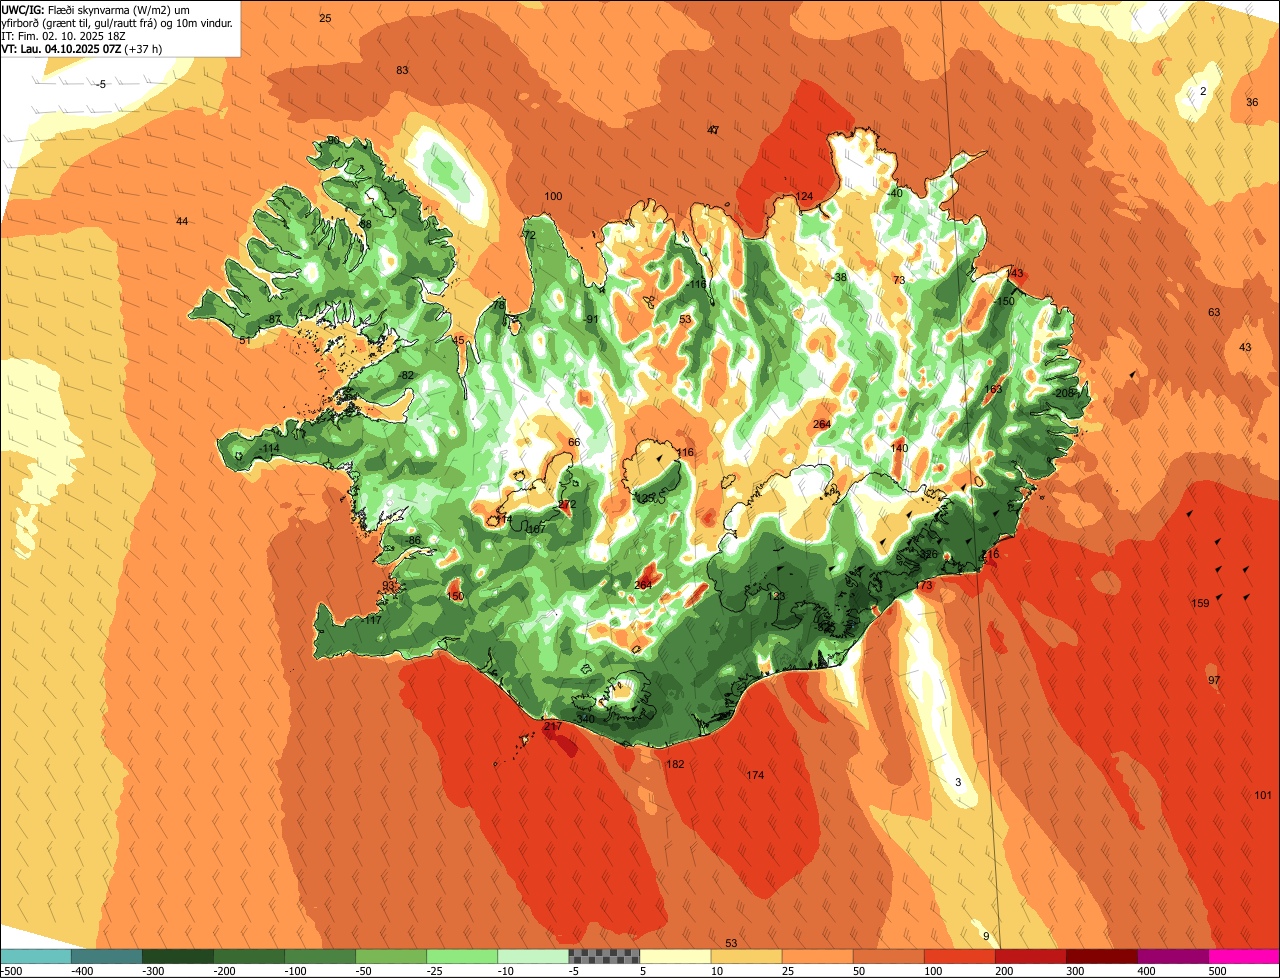Click the map value 83
The width and height of the screenshot is (1280, 978).
click(402, 70)
